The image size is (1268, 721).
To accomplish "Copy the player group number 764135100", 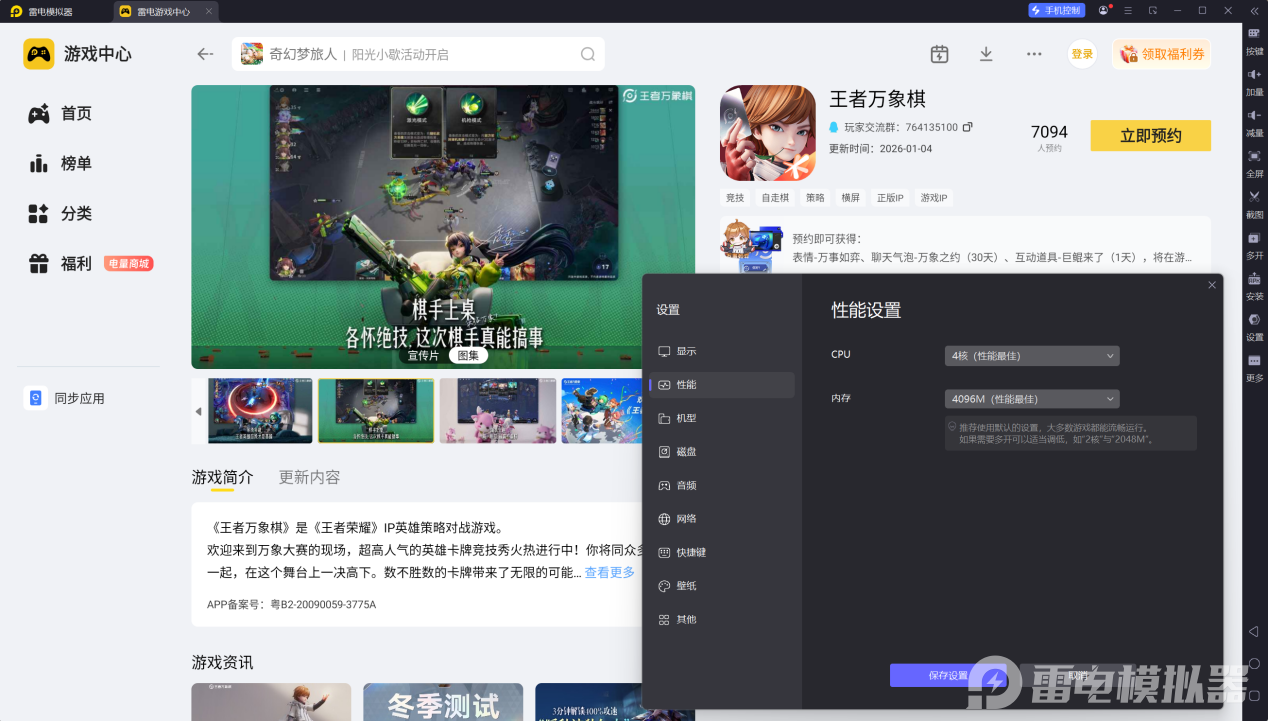I will tap(967, 127).
